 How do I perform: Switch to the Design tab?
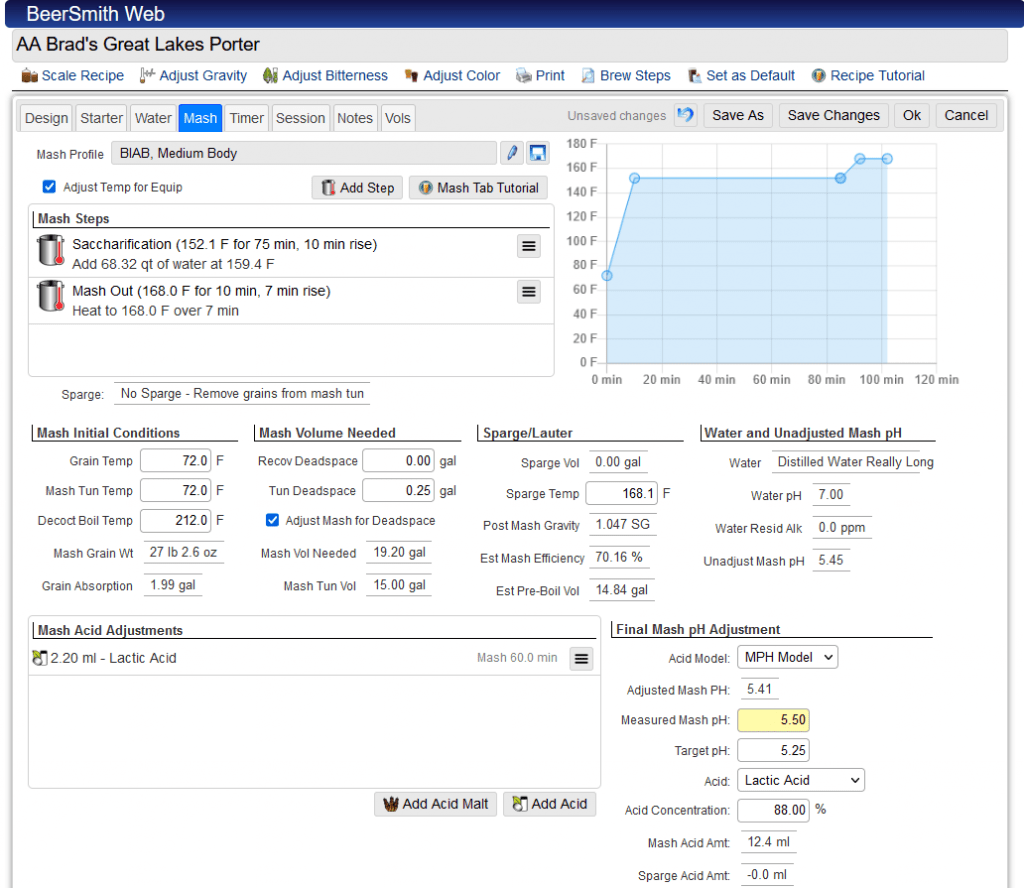point(45,117)
